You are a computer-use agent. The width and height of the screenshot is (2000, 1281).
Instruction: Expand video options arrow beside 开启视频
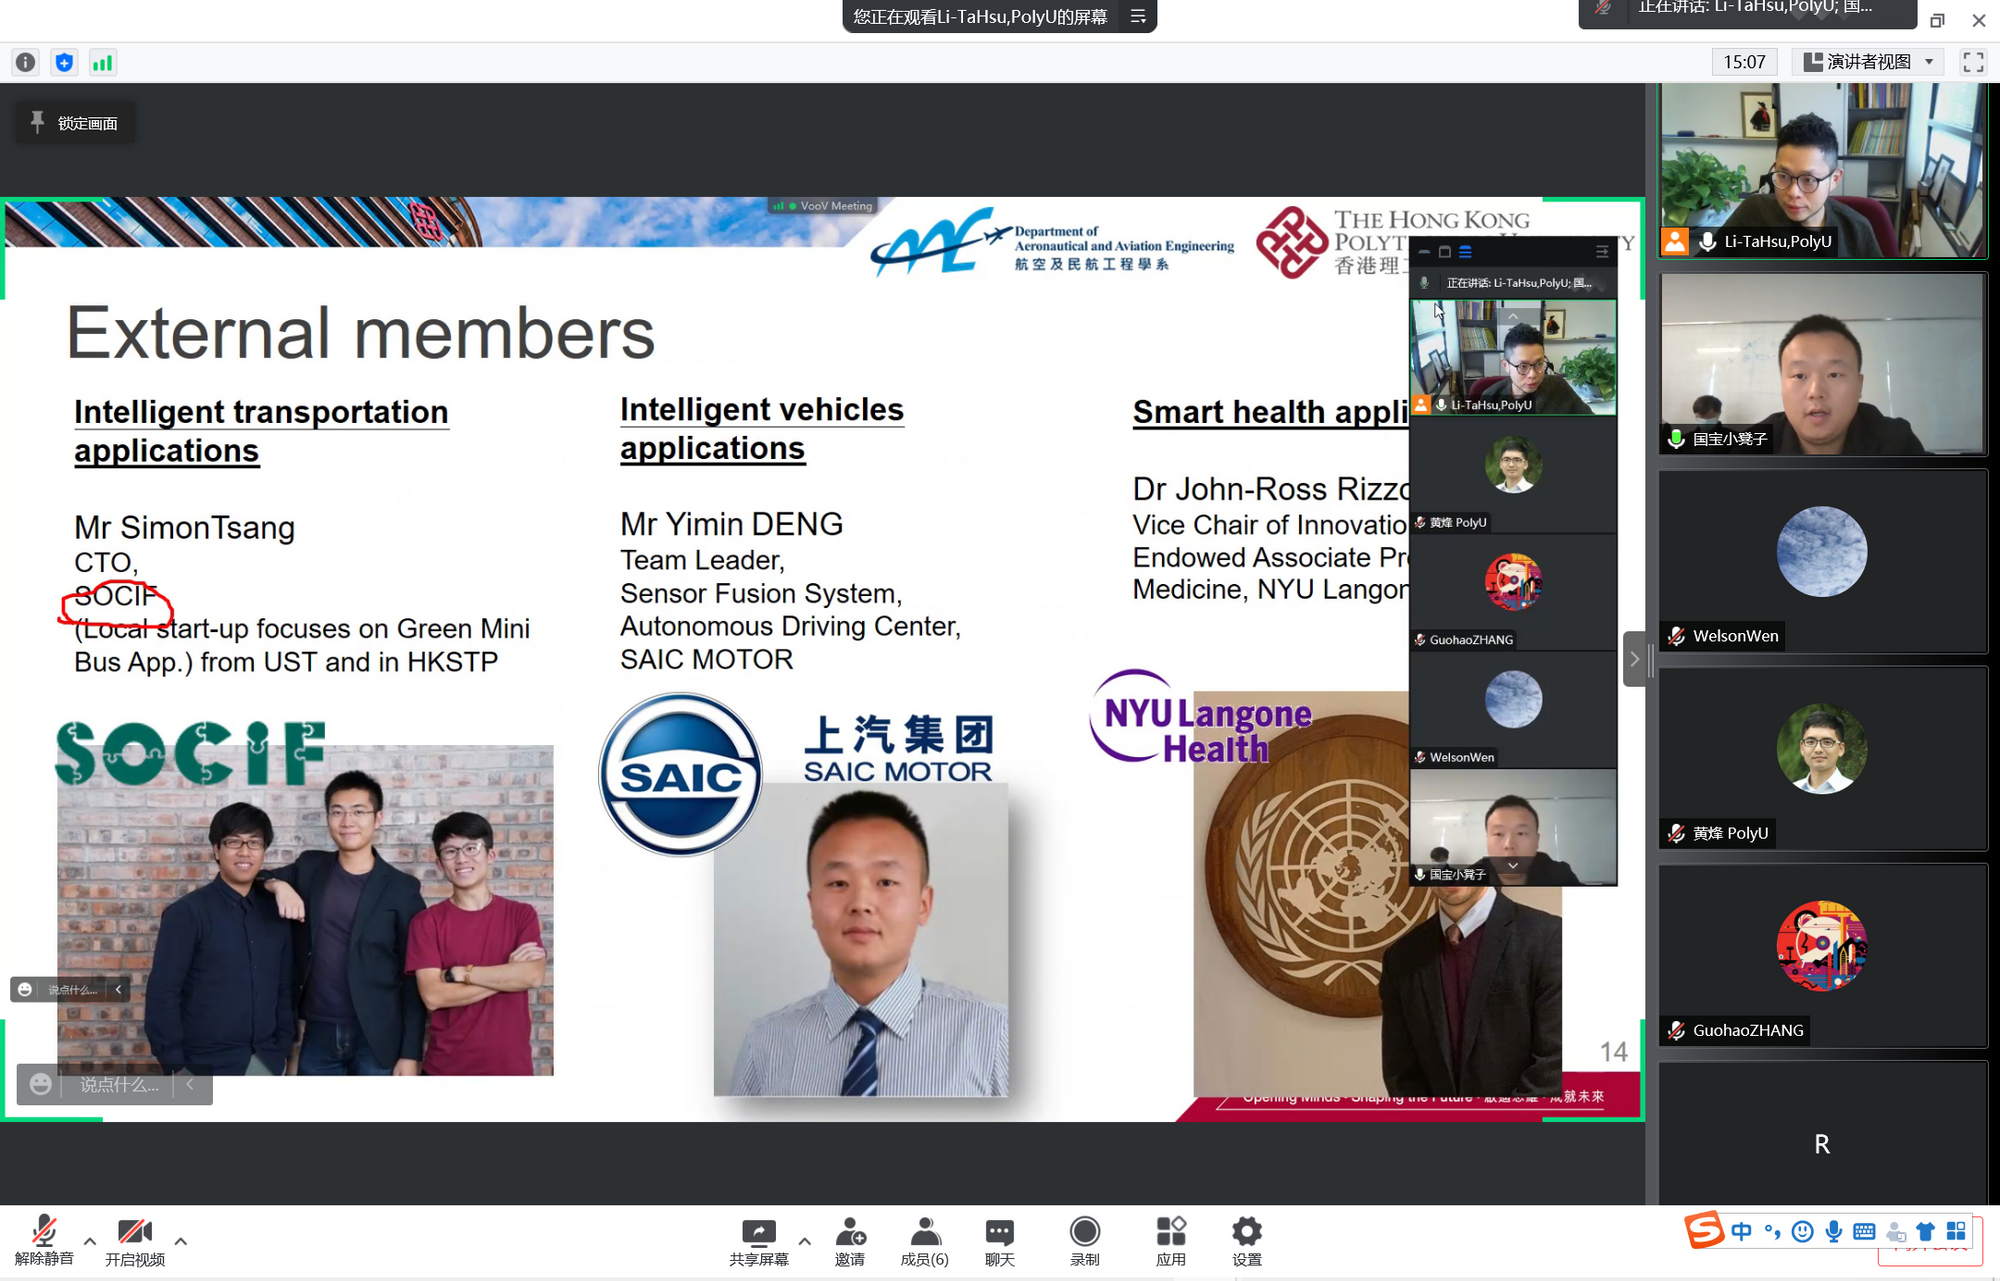(x=181, y=1241)
